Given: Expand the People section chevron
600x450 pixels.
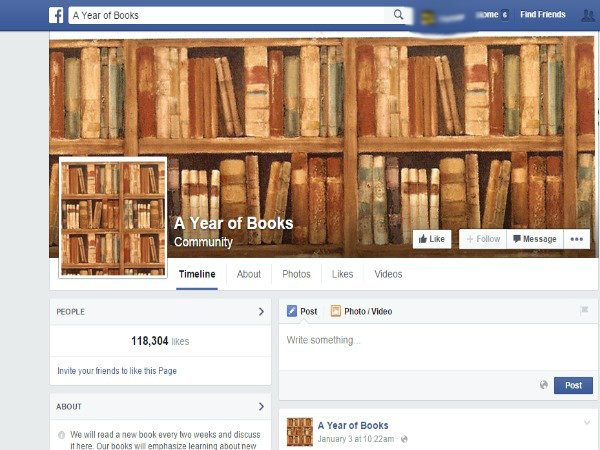Looking at the screenshot, I should click(261, 312).
